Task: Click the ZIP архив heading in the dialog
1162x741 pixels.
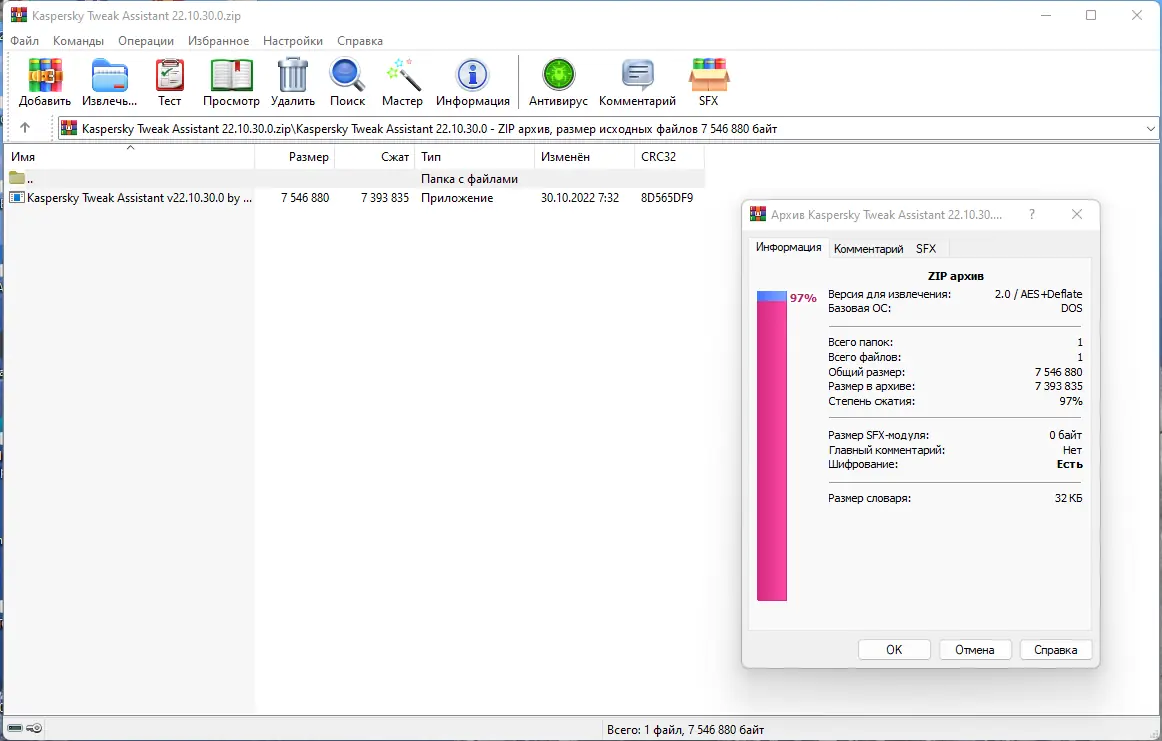Action: 955,276
